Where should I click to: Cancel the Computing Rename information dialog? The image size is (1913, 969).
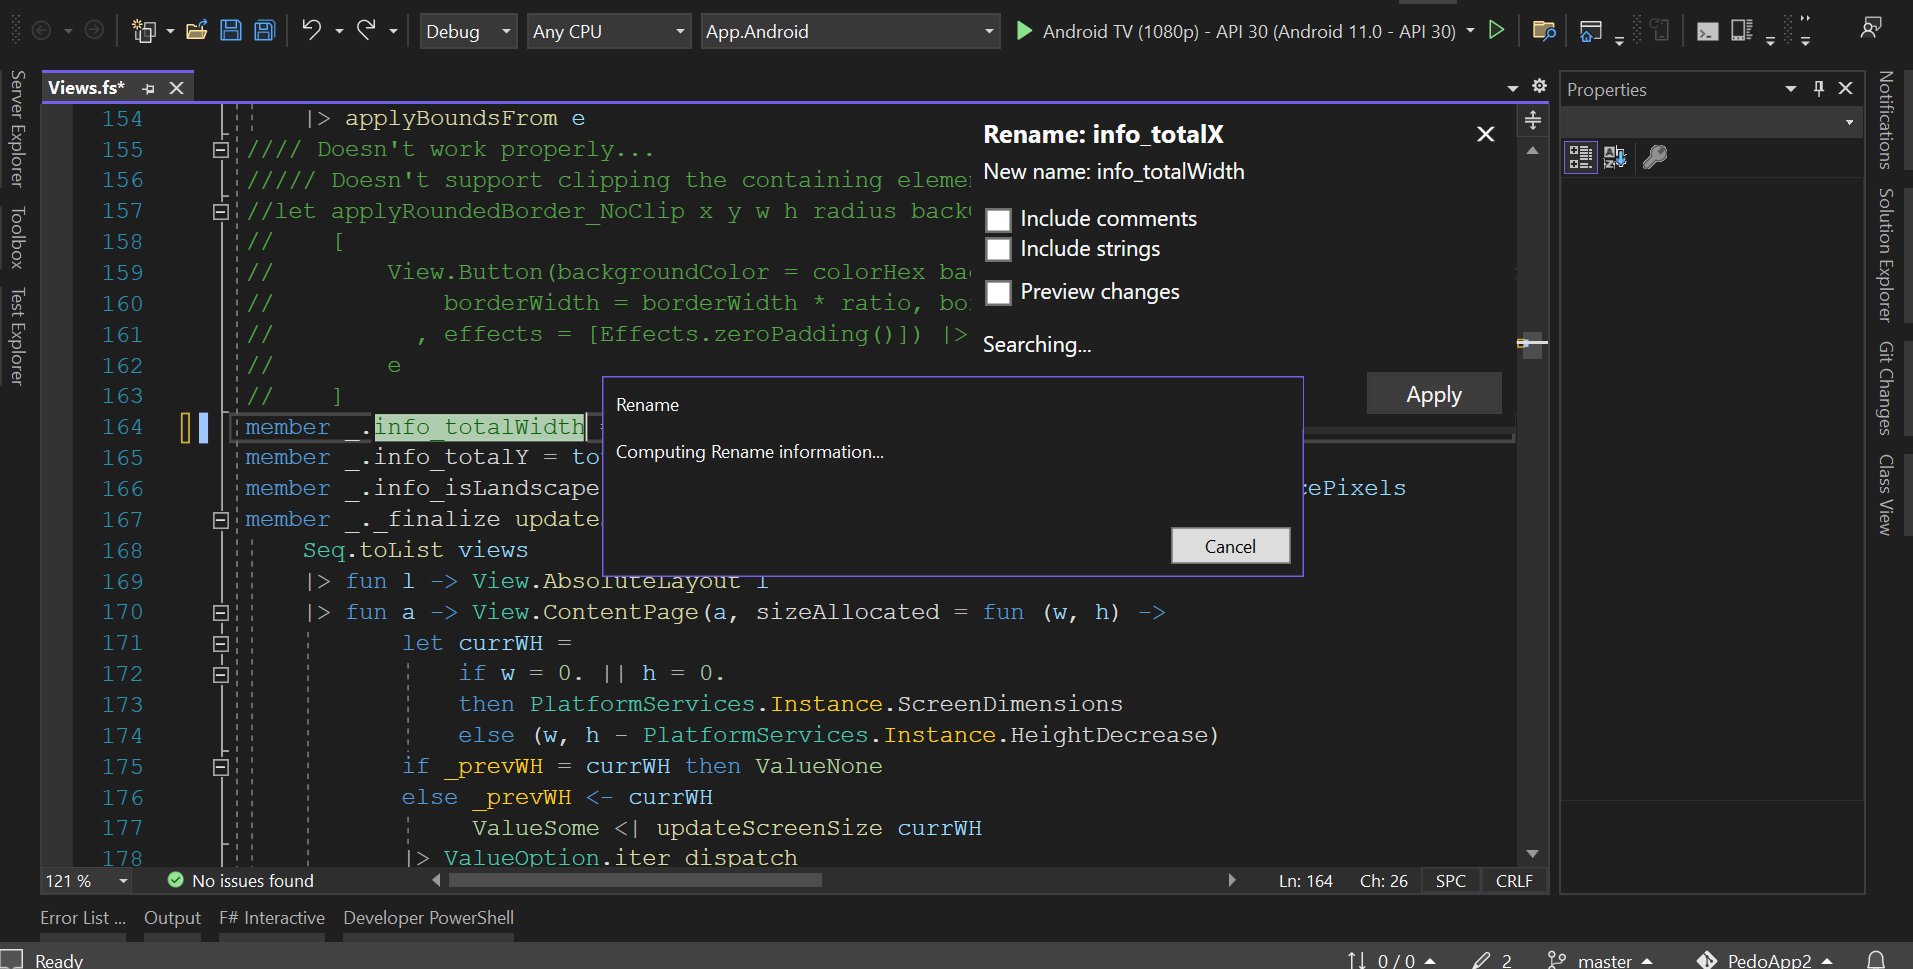point(1230,546)
